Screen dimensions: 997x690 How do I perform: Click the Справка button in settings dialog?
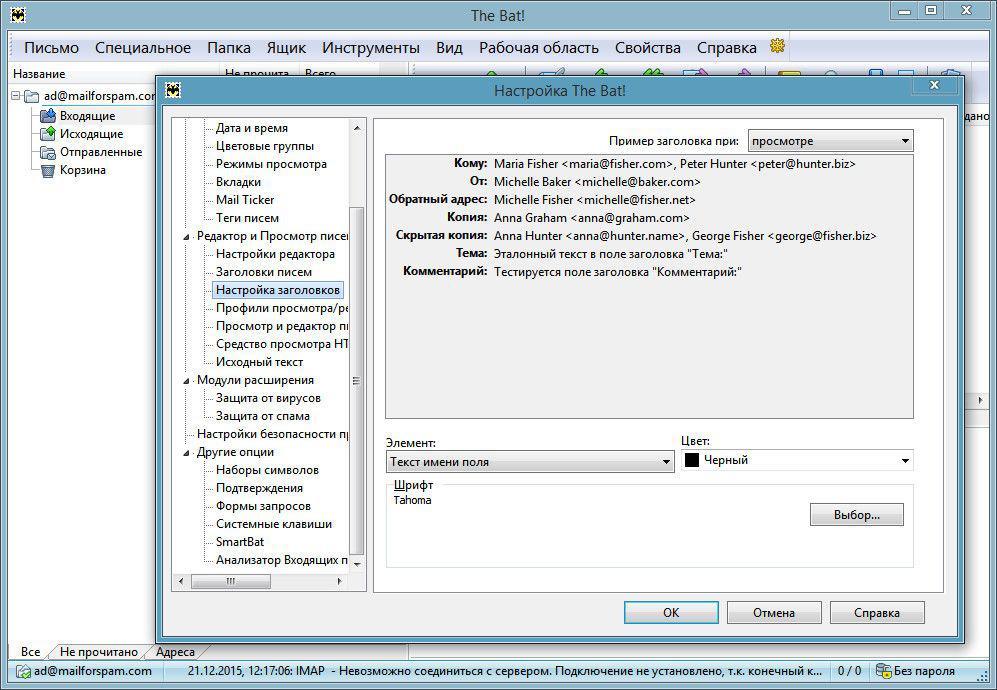(x=877, y=612)
